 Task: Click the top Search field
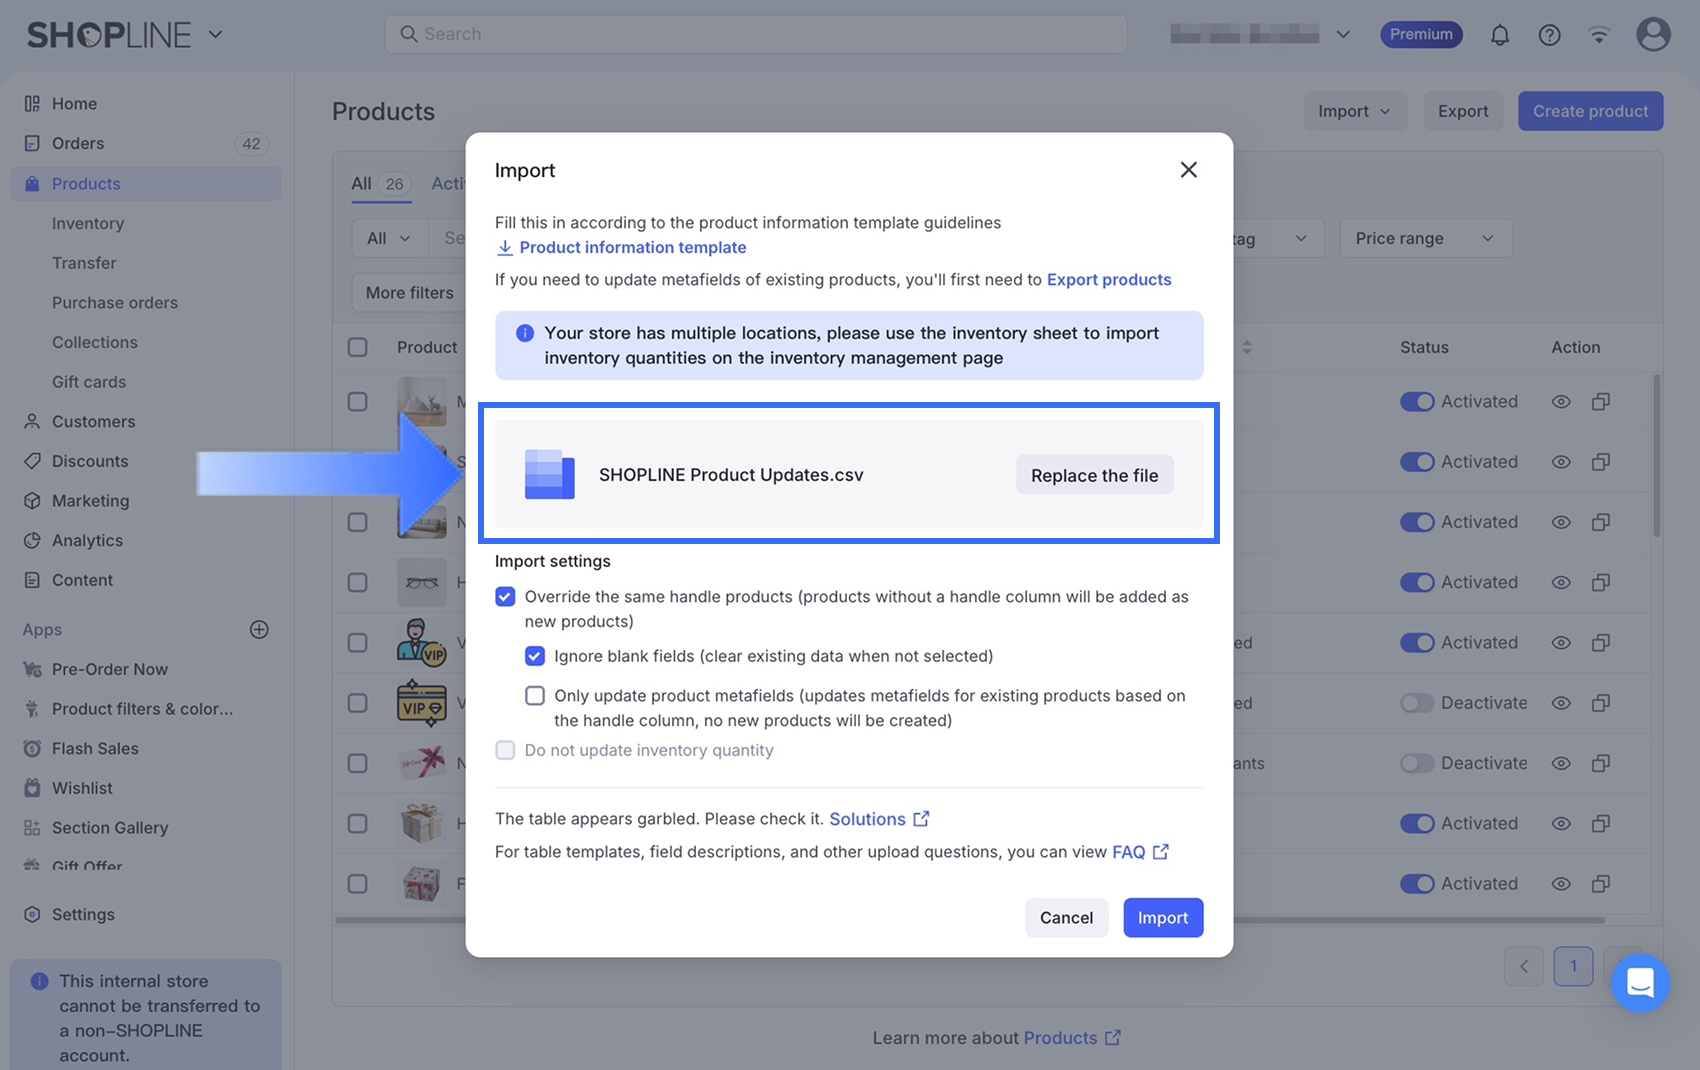[x=755, y=34]
